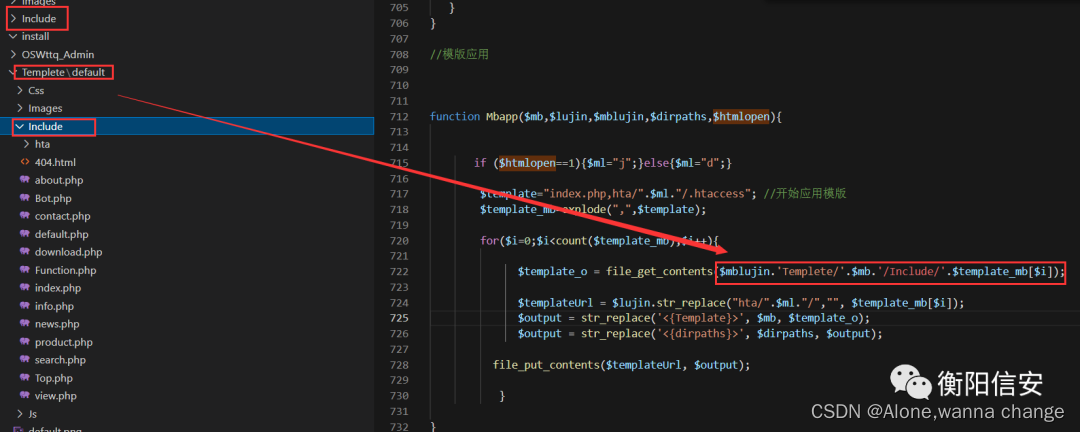
Task: Collapse the install folder chevron
Action: pyautogui.click(x=13, y=37)
